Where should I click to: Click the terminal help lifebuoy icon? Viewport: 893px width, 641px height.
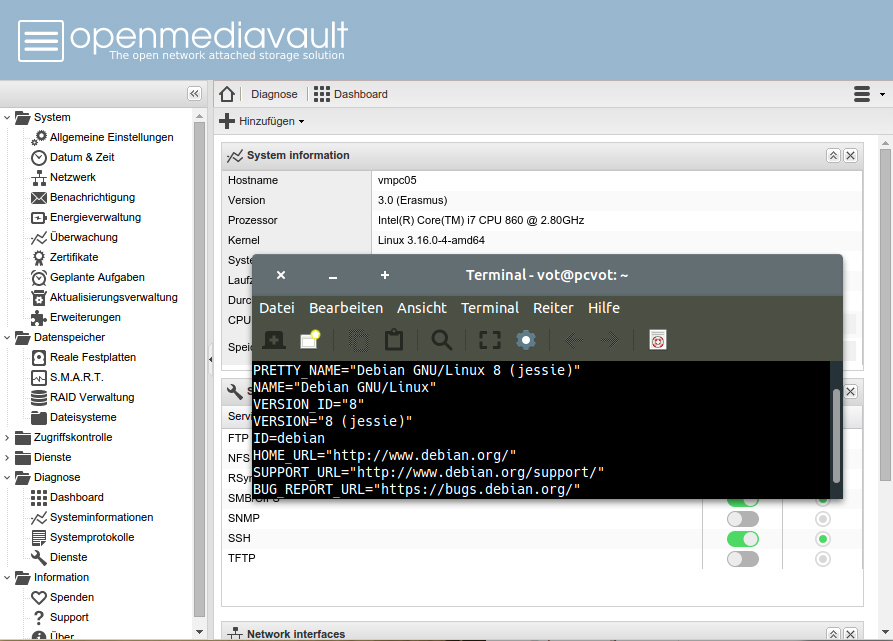(x=658, y=340)
